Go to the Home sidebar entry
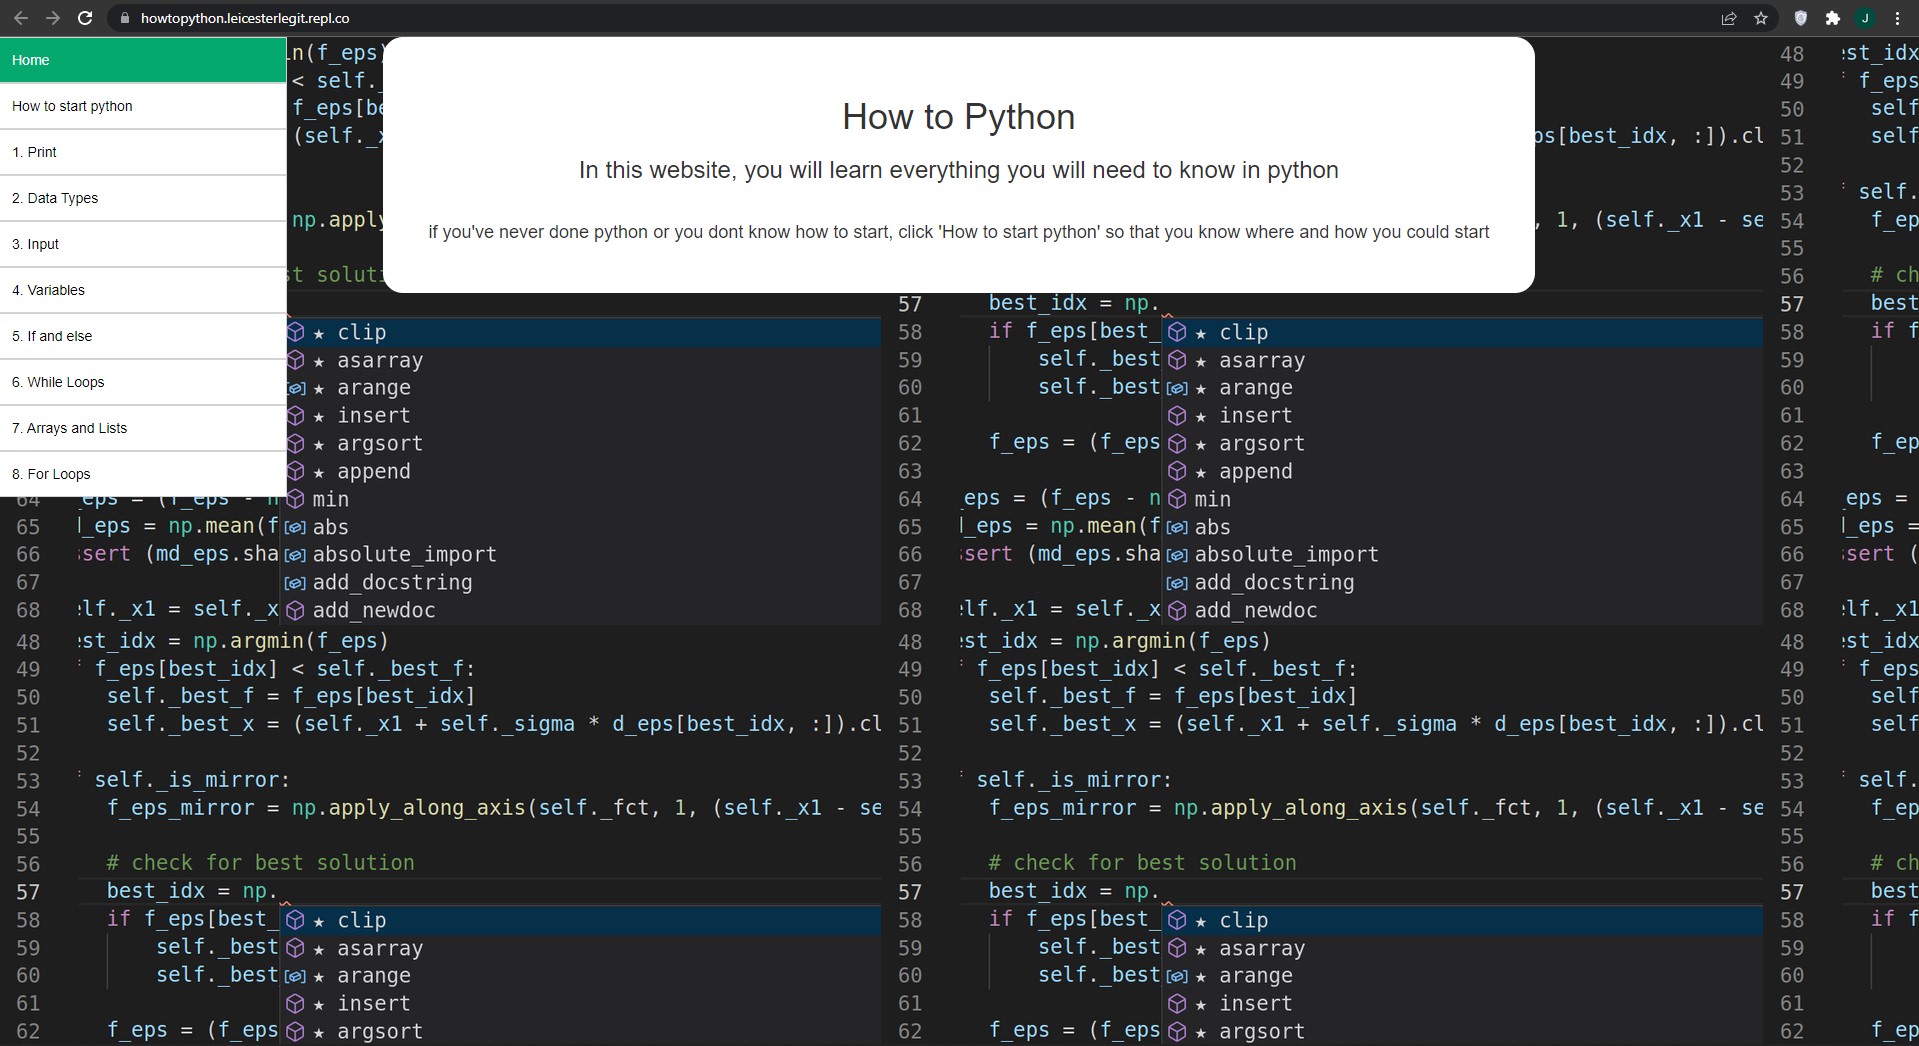This screenshot has height=1046, width=1919. pos(30,60)
